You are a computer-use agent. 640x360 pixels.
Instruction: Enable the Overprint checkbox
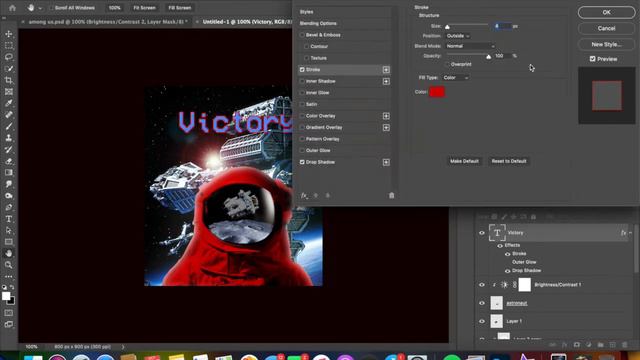tap(447, 64)
